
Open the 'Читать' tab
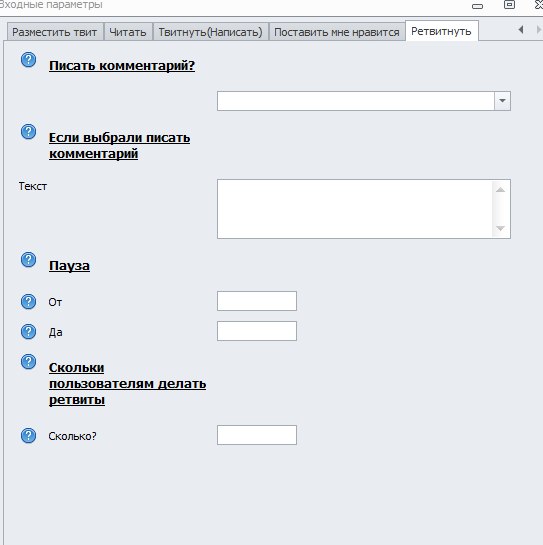tap(128, 32)
